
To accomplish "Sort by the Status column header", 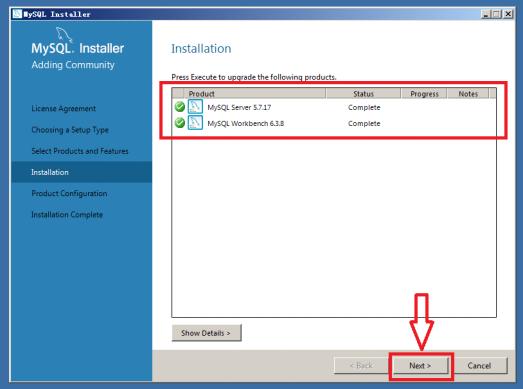I will [363, 94].
